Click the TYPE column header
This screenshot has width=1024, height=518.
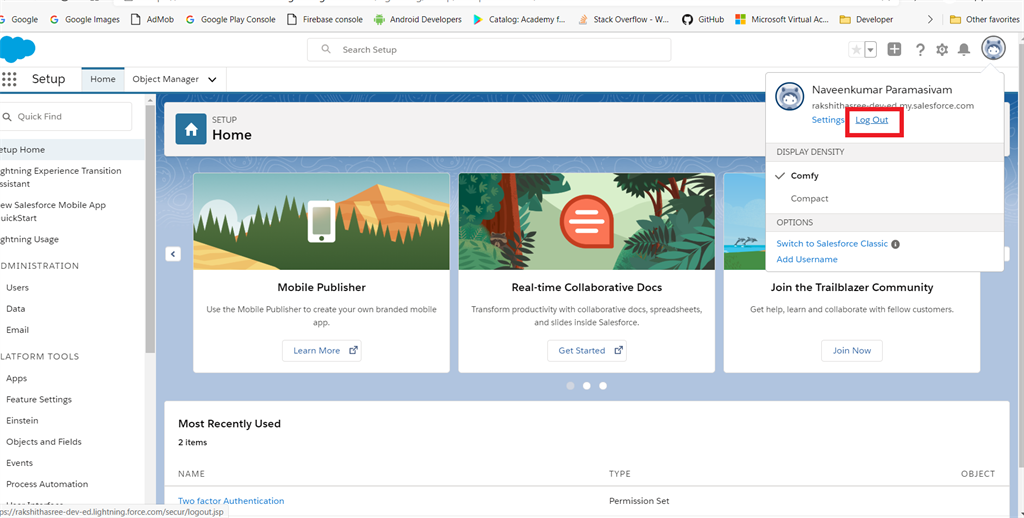pos(620,474)
